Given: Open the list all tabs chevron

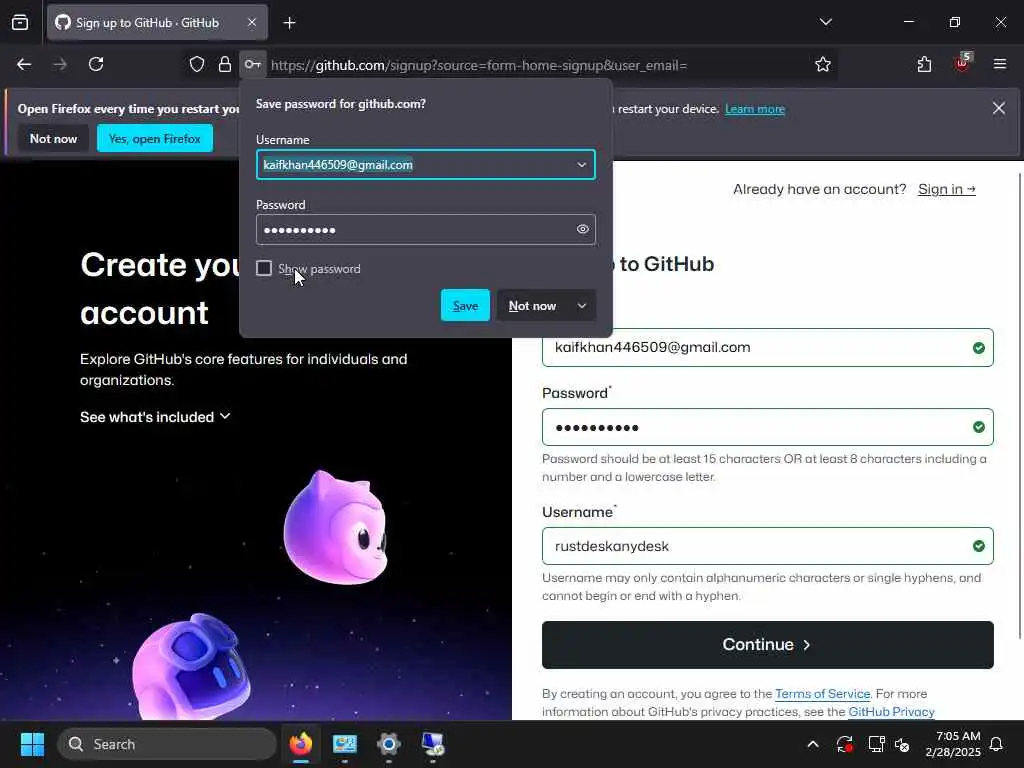Looking at the screenshot, I should pyautogui.click(x=825, y=22).
